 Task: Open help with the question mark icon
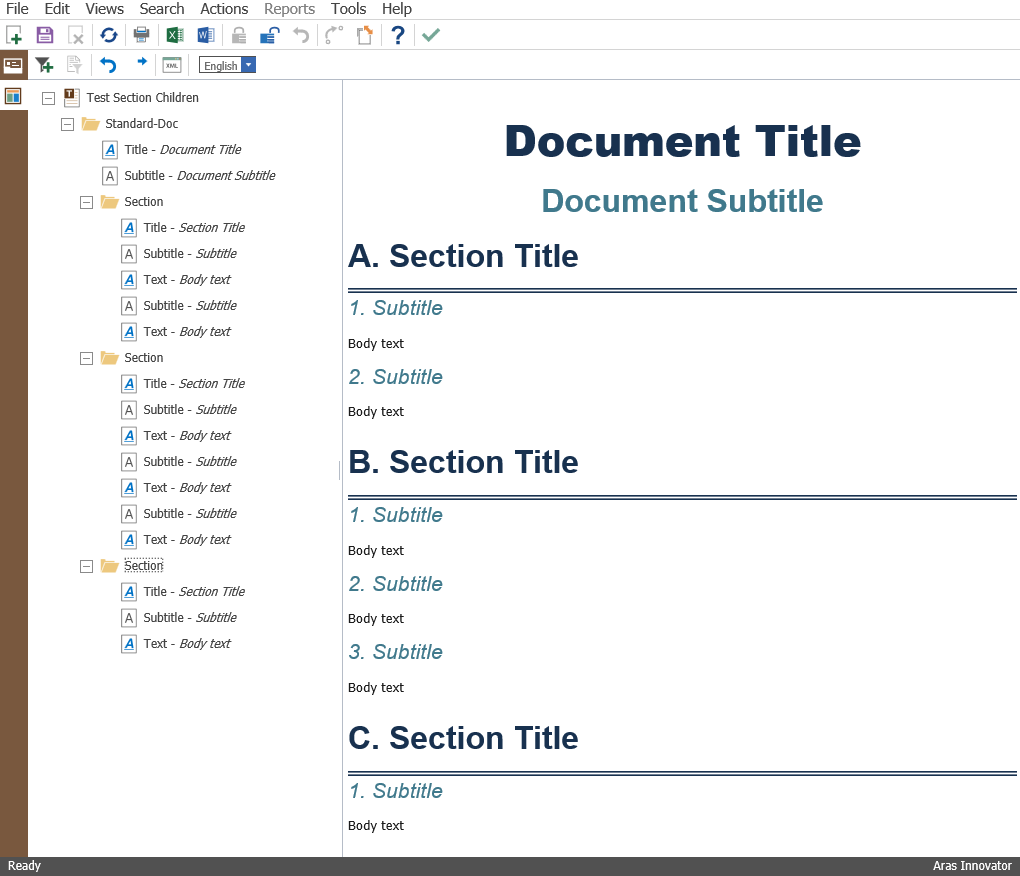(397, 35)
